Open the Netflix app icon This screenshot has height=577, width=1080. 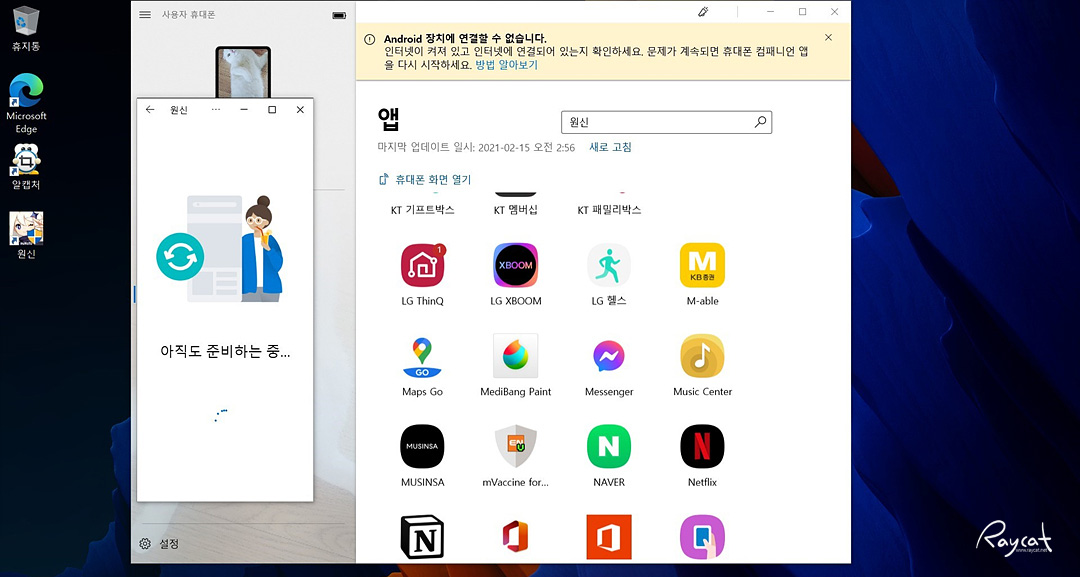702,447
